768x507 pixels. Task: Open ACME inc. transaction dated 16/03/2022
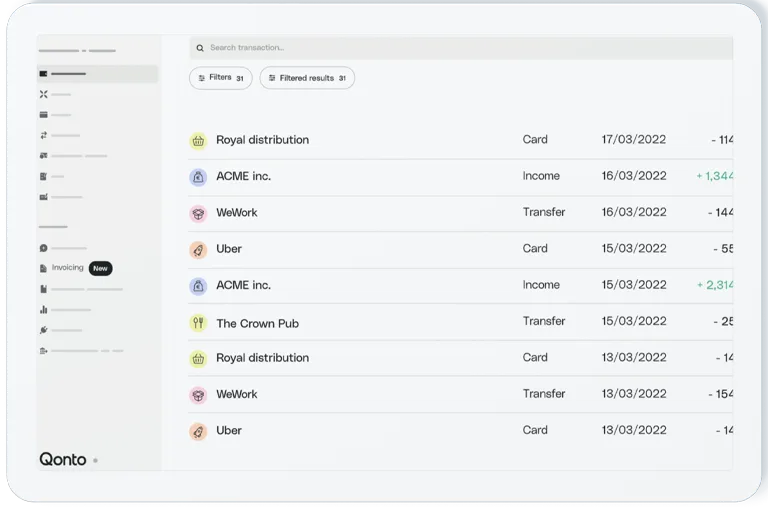[x=460, y=177]
